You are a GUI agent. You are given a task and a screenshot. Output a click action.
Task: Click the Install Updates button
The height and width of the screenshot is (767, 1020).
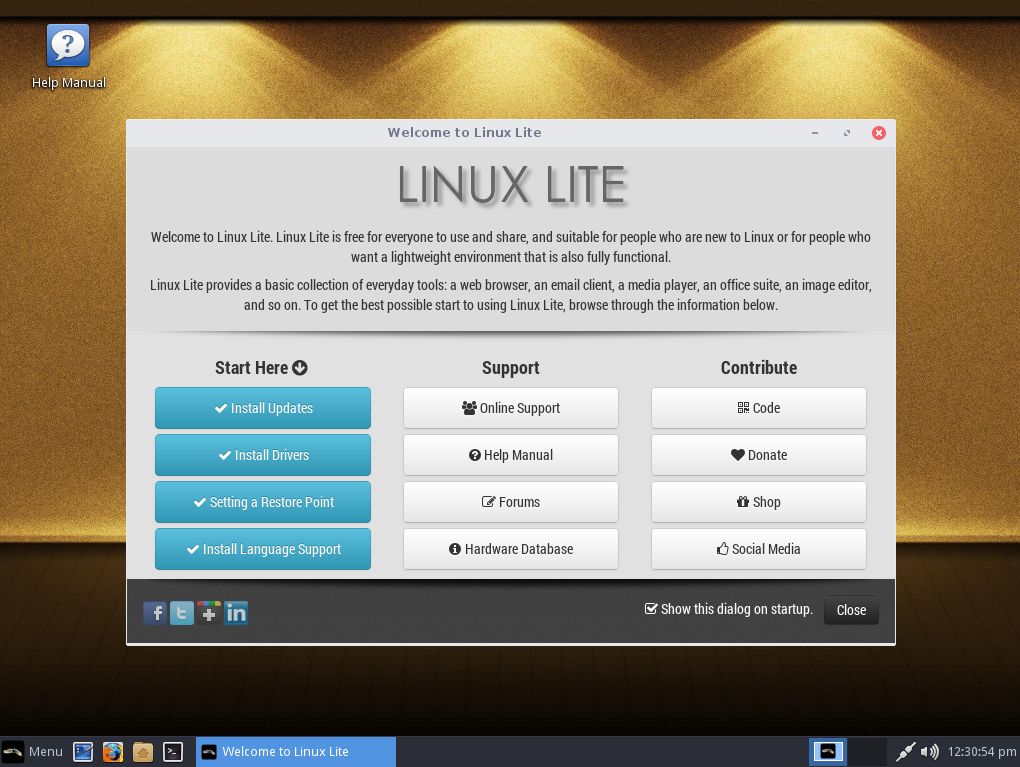(x=263, y=408)
